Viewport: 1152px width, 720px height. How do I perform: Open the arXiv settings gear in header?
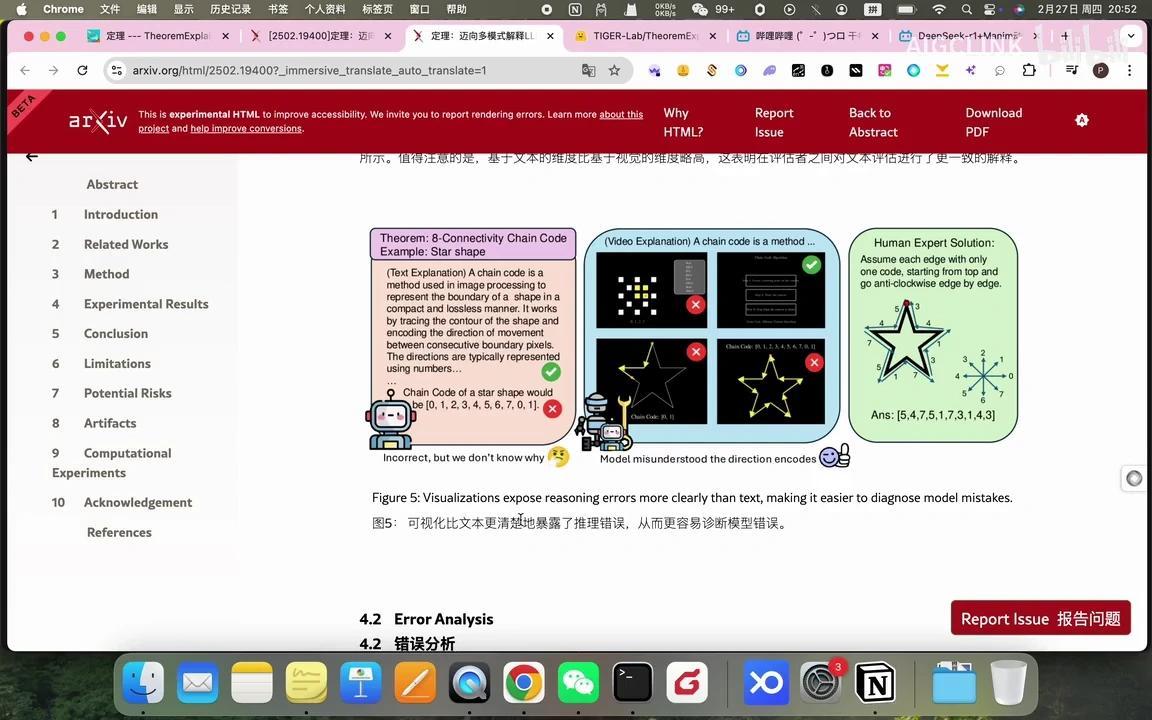coord(1082,119)
